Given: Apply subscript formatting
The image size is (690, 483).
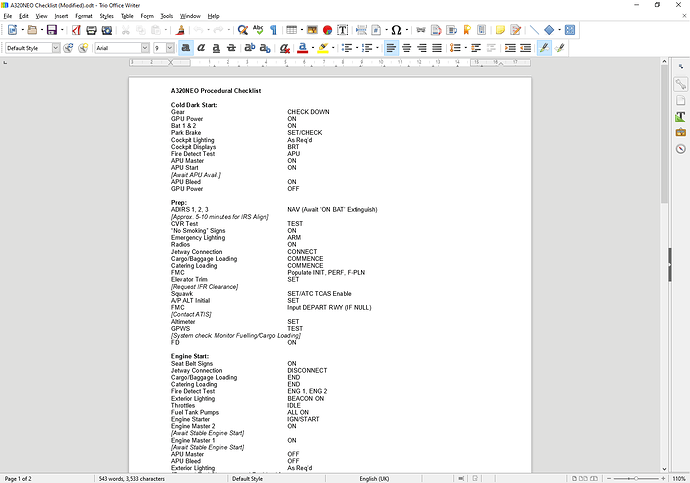Looking at the screenshot, I should pyautogui.click(x=265, y=48).
